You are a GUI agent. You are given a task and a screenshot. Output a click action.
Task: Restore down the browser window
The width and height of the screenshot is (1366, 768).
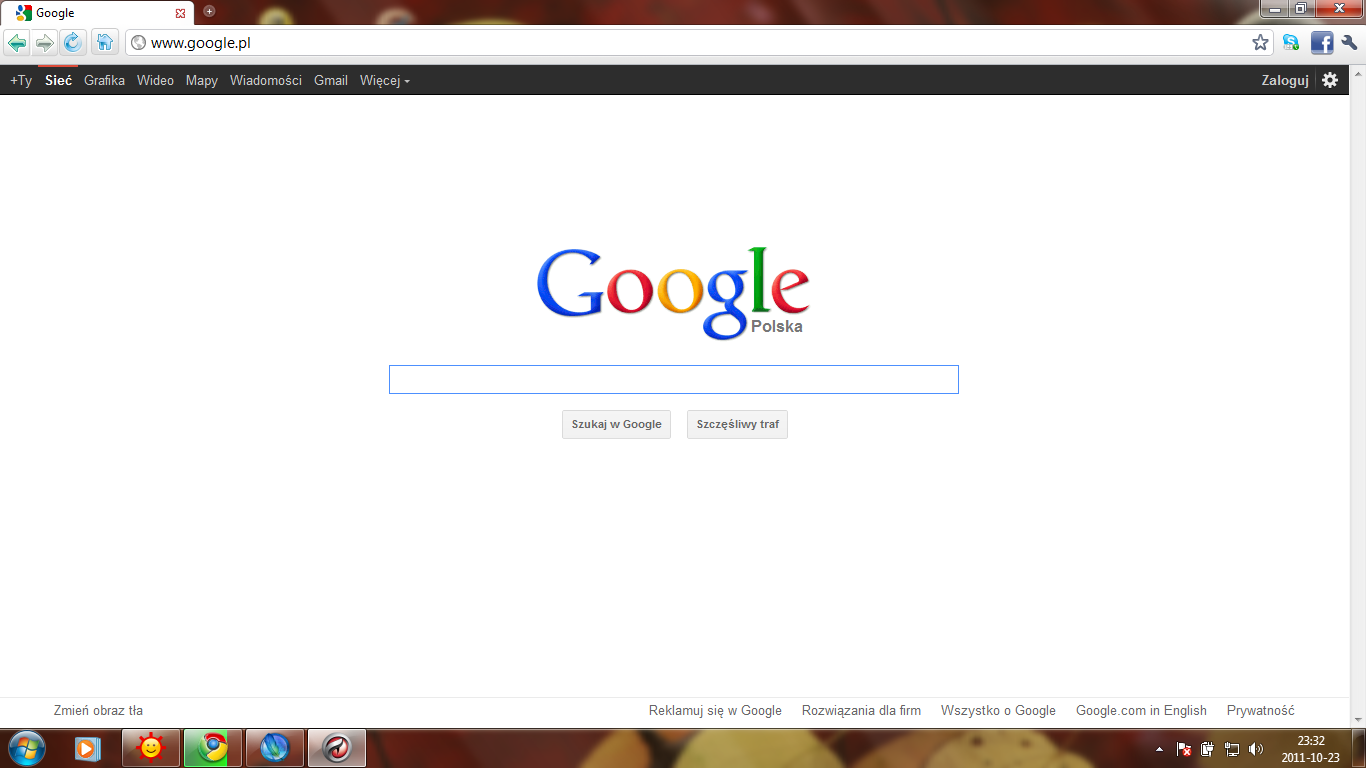pos(1301,8)
